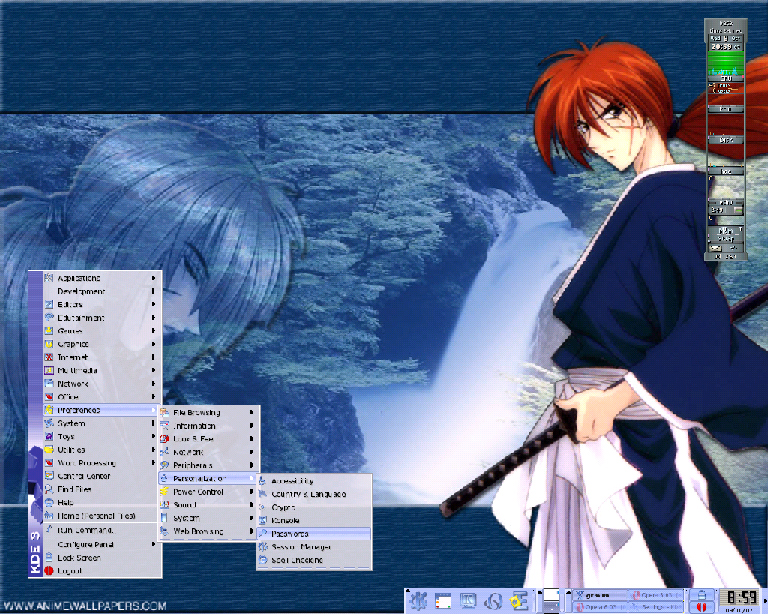Click the 8:59 panel clock
This screenshot has width=768, height=614.
(x=741, y=598)
